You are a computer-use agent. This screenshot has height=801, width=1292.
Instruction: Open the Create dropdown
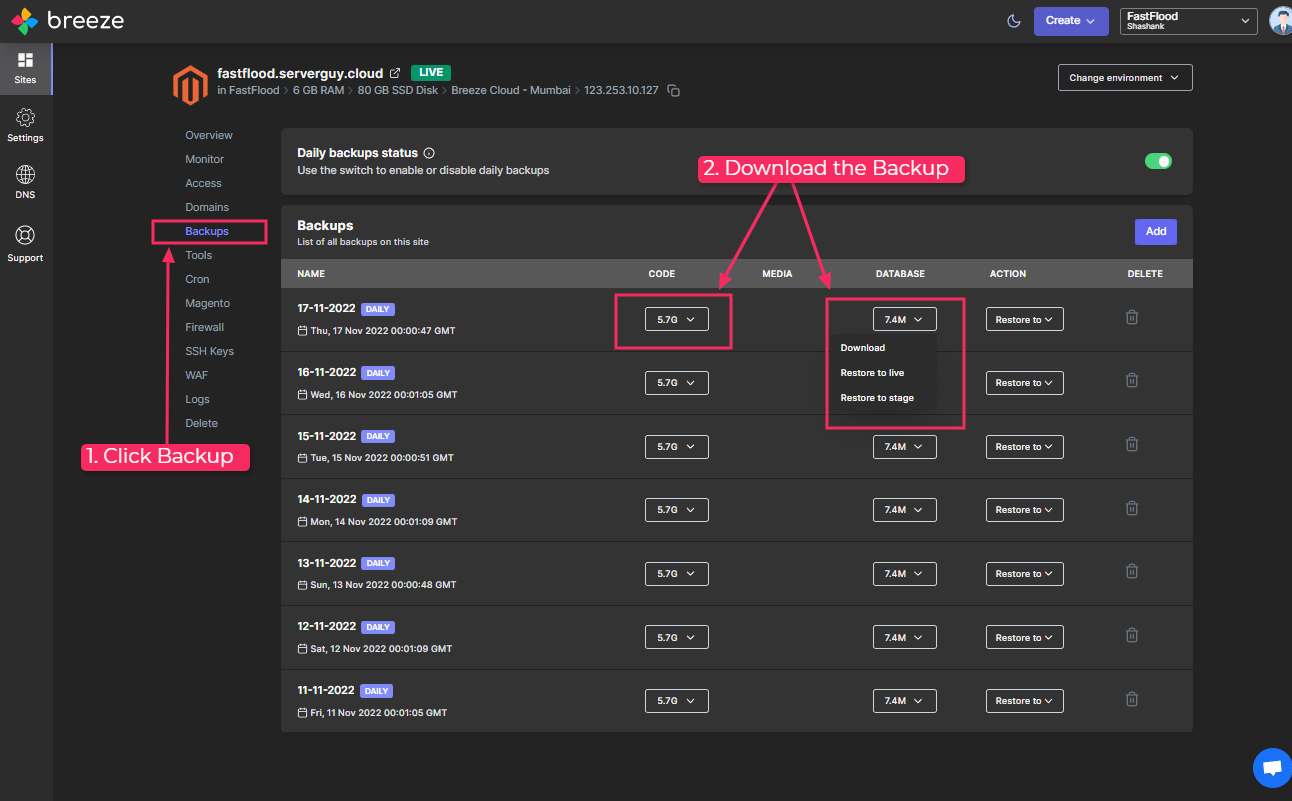1070,20
